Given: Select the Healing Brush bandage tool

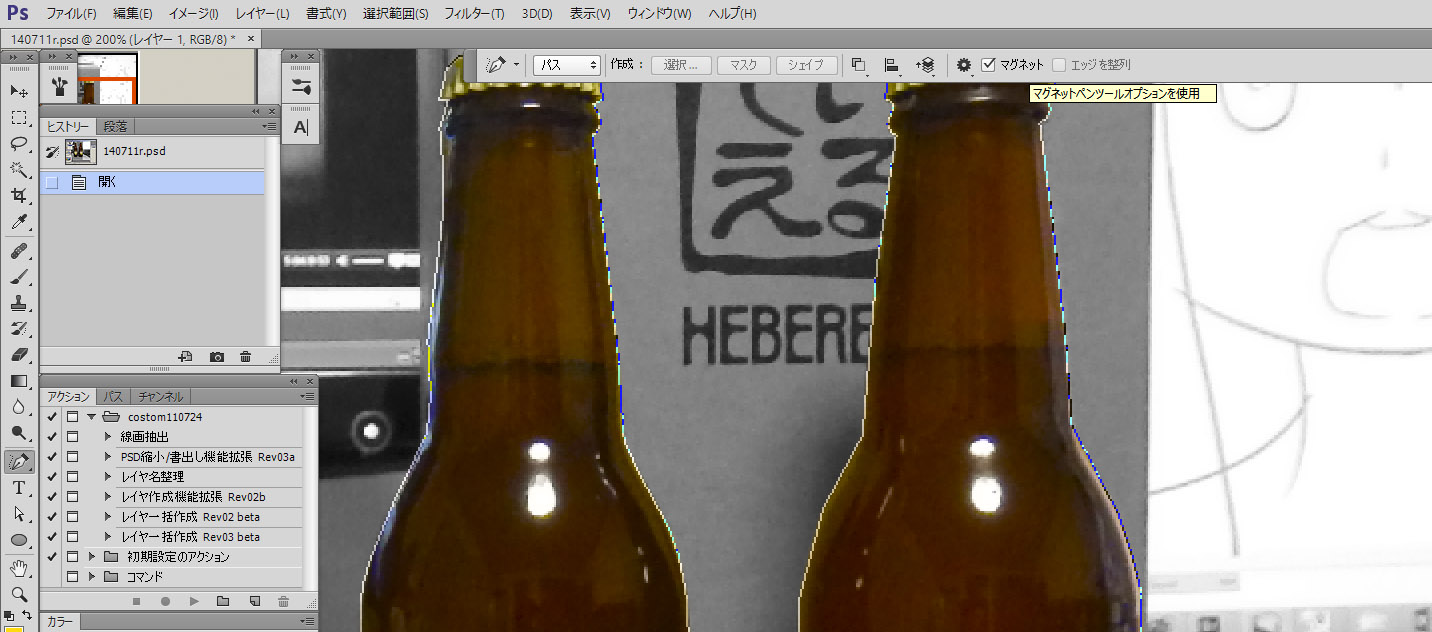Looking at the screenshot, I should coord(19,251).
